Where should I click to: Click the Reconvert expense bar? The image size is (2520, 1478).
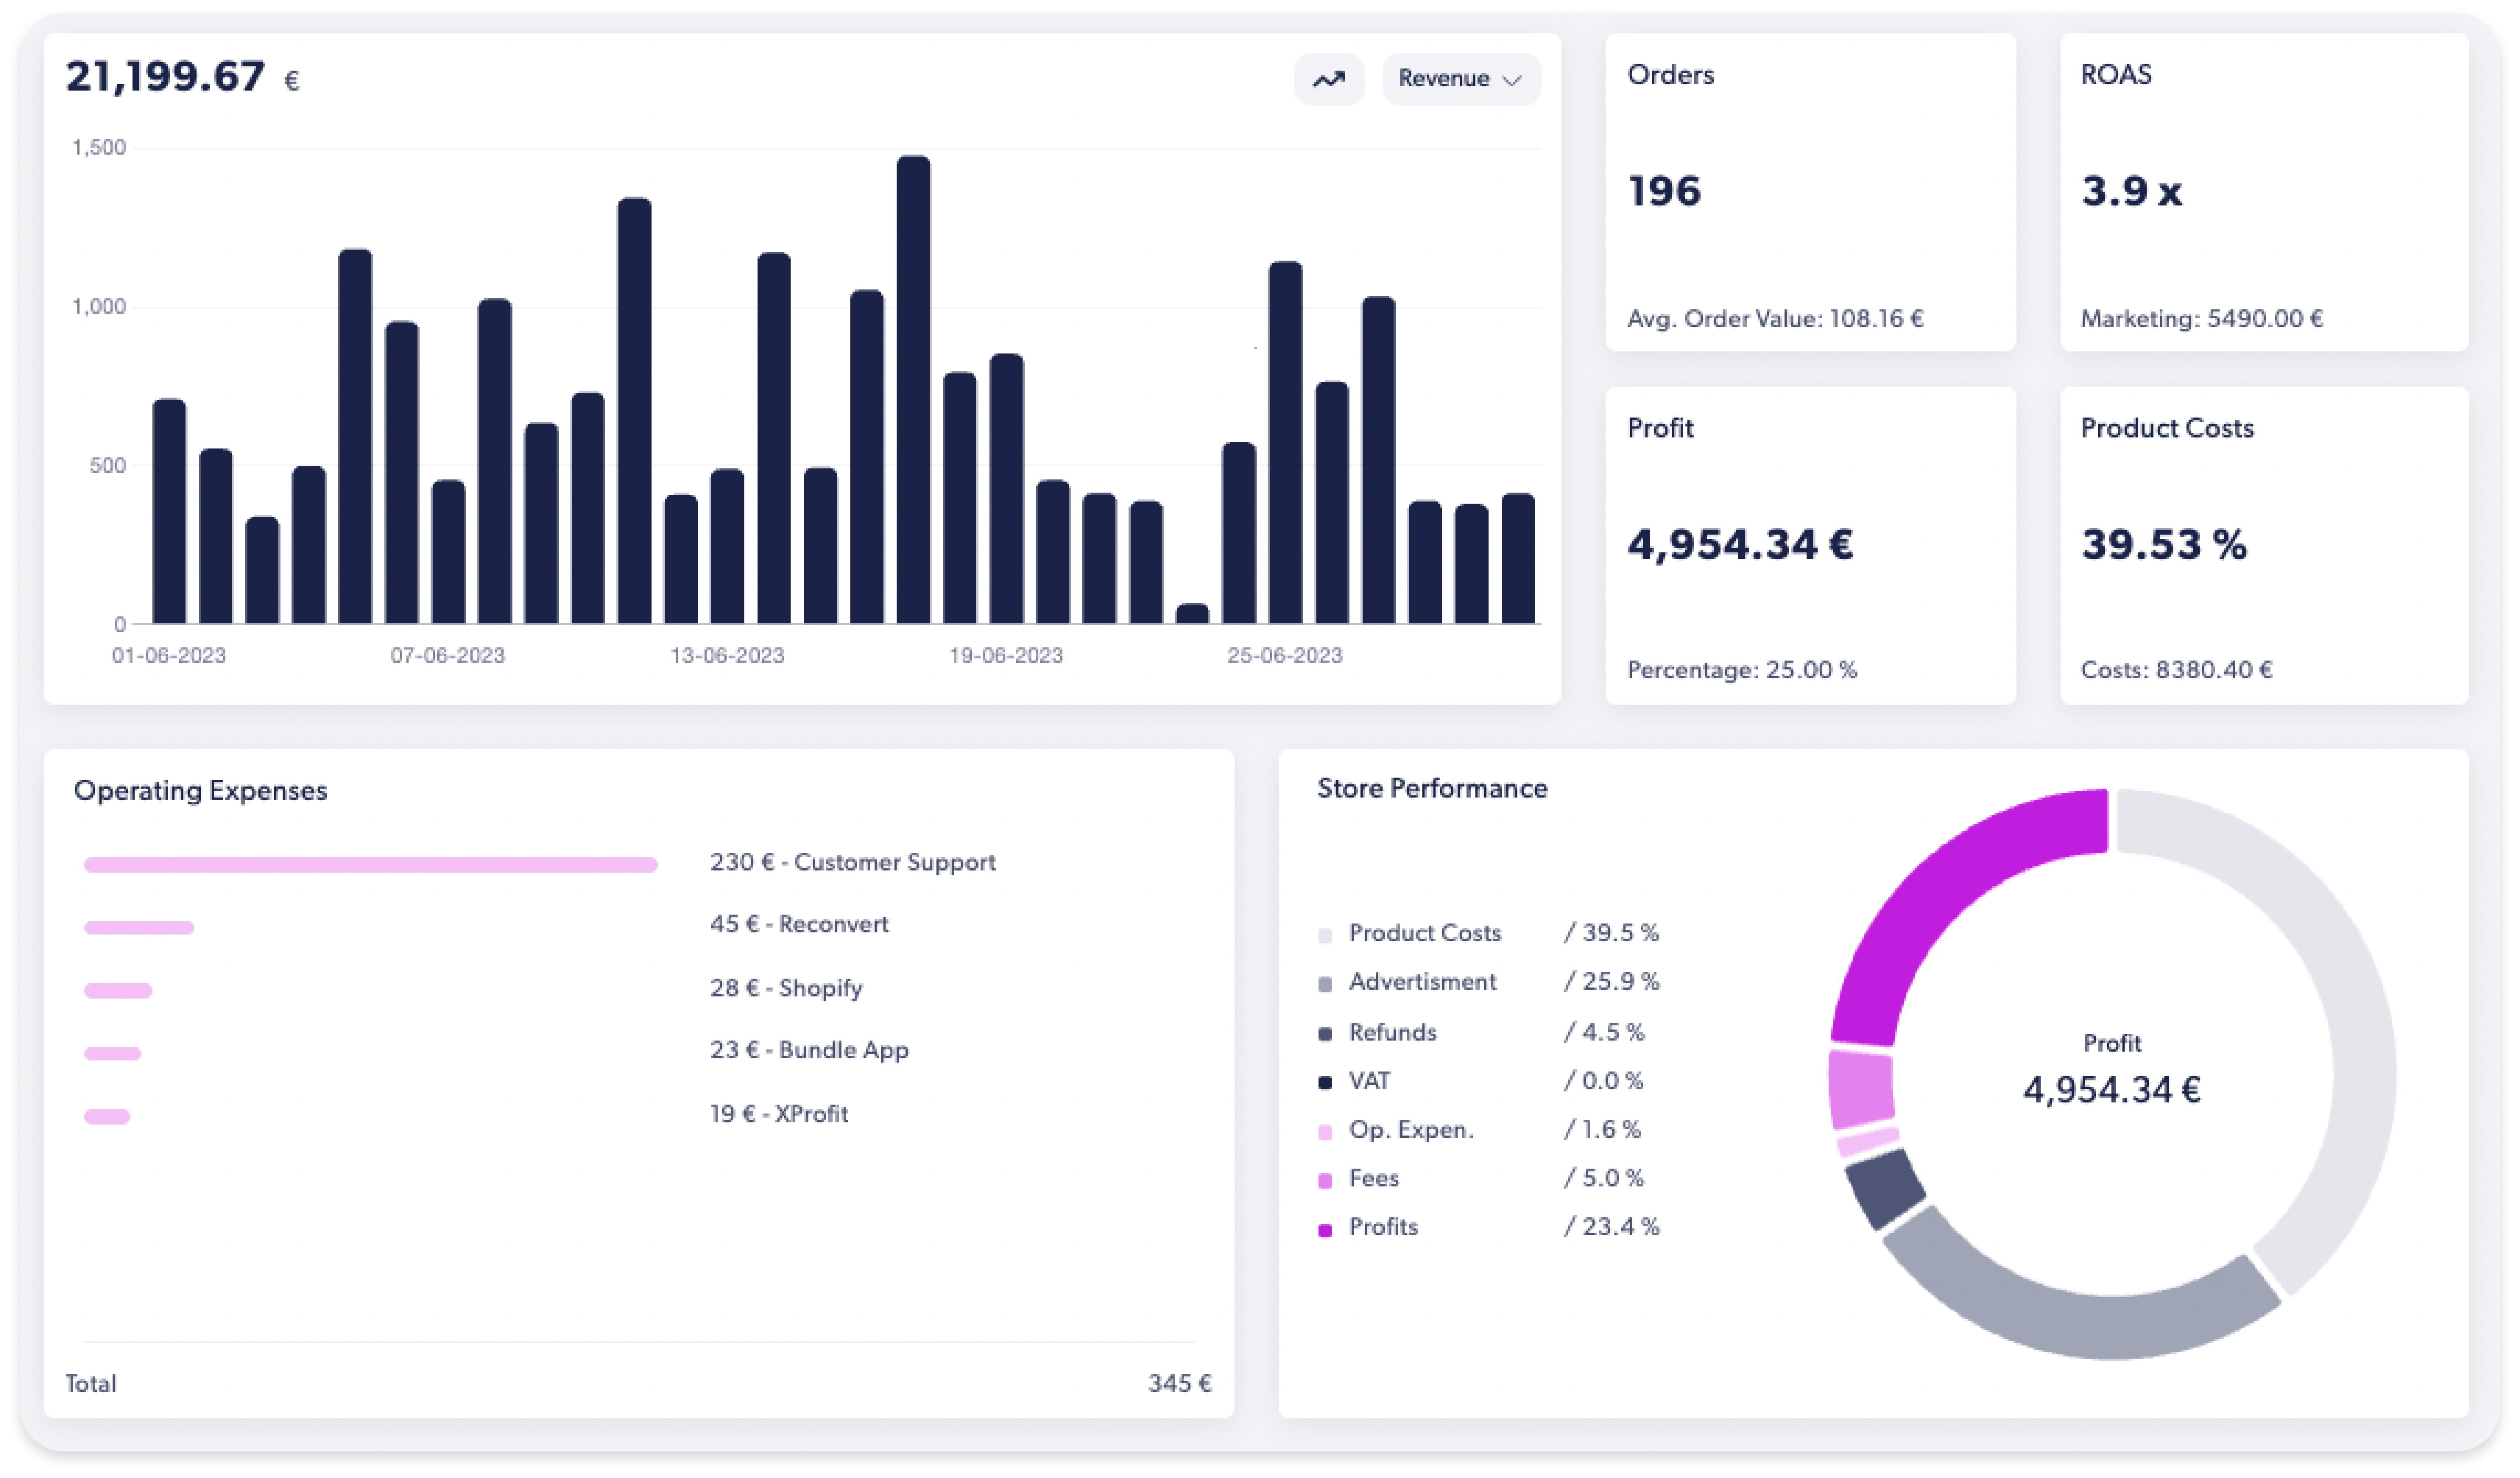coord(139,927)
